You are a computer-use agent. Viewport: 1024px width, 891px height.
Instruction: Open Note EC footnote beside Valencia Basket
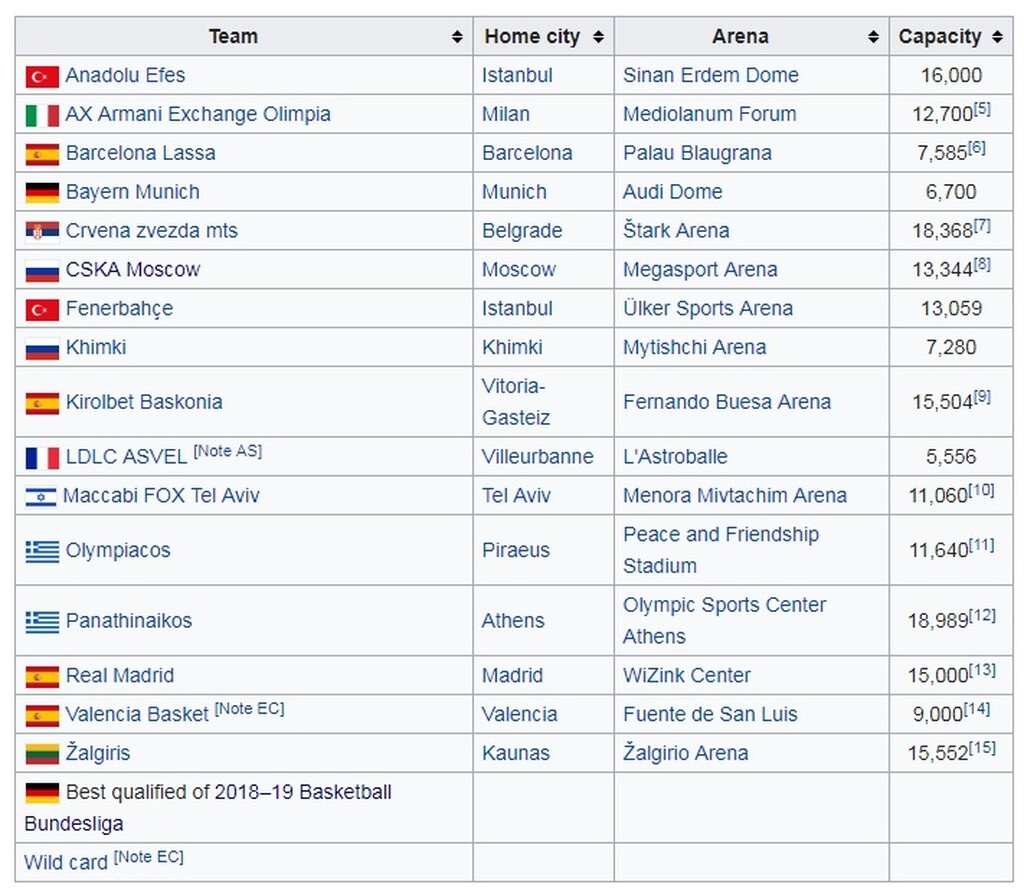[249, 709]
